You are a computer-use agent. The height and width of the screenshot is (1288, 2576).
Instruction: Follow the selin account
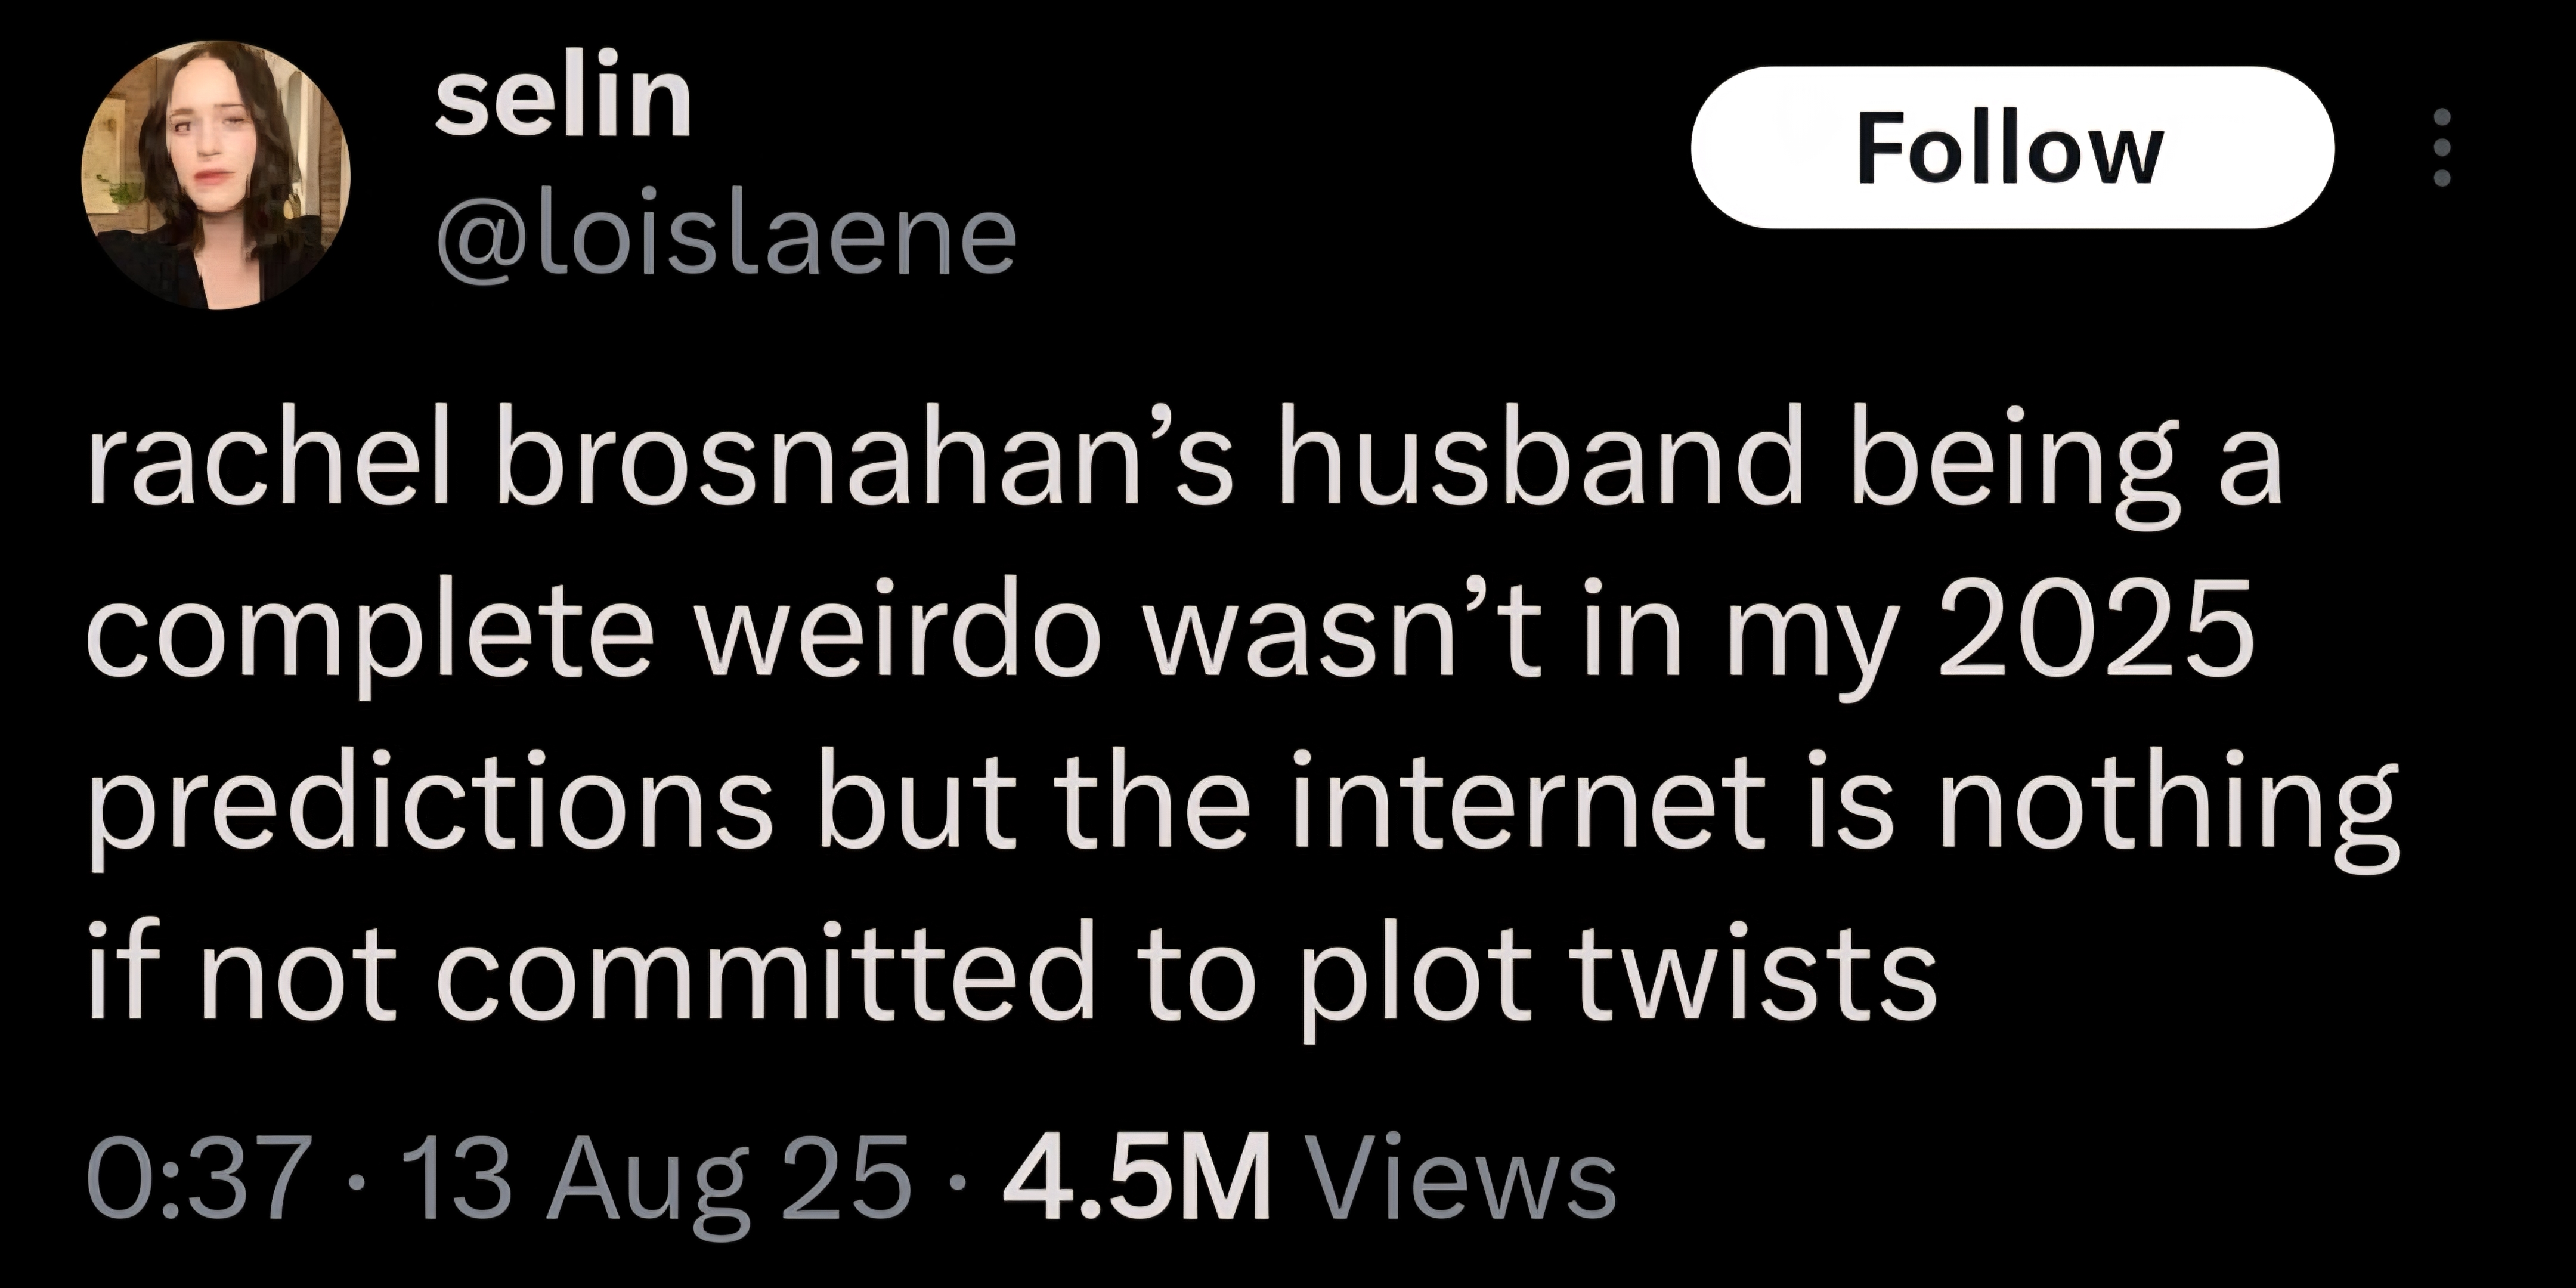coord(2012,148)
